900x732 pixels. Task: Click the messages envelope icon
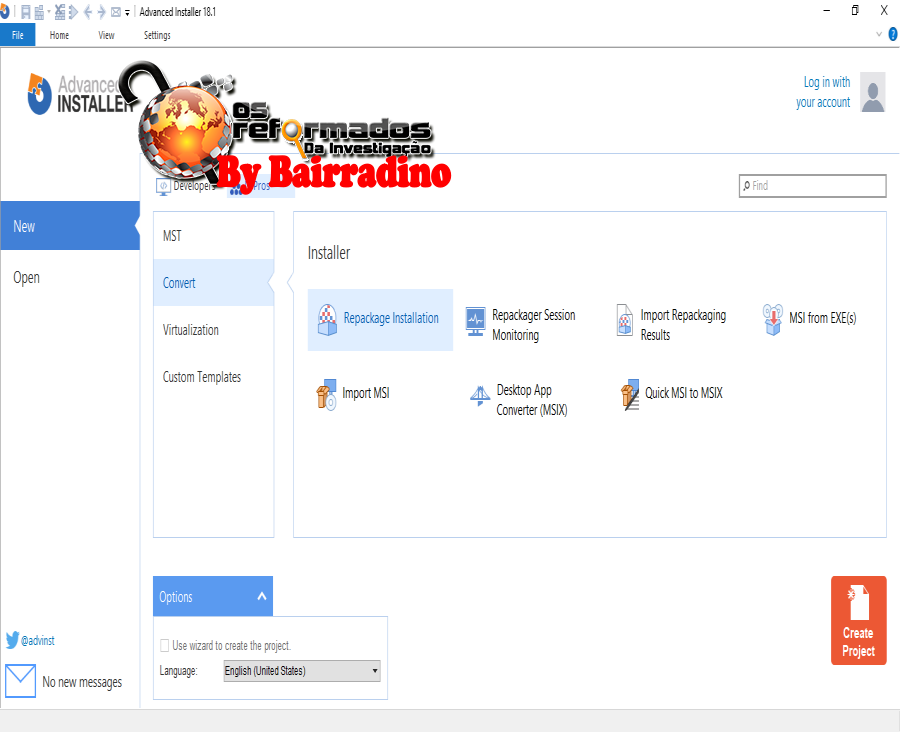tap(21, 681)
